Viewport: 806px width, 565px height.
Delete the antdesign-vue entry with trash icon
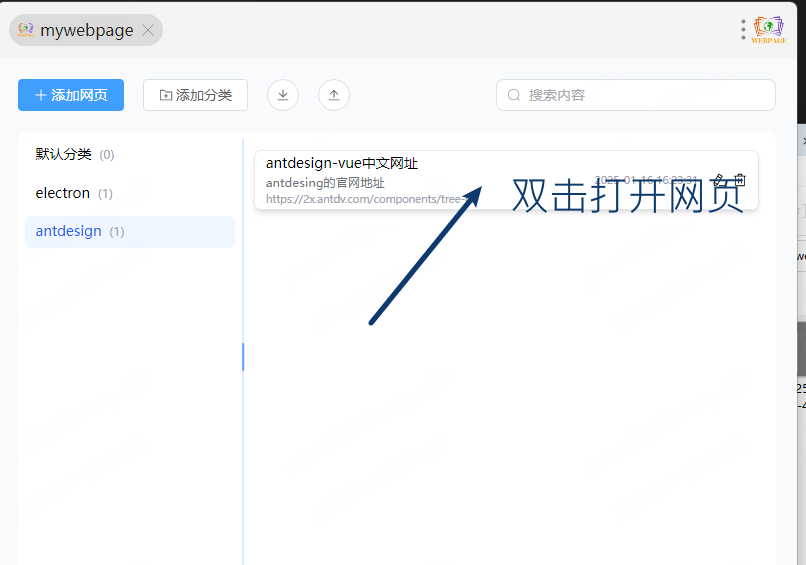pyautogui.click(x=740, y=180)
